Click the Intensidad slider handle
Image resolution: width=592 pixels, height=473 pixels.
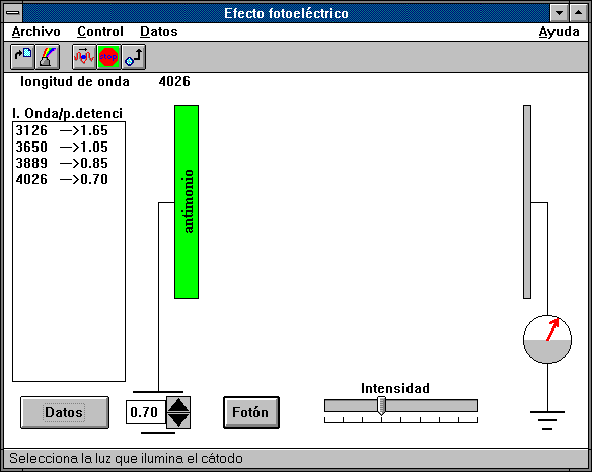tap(381, 406)
